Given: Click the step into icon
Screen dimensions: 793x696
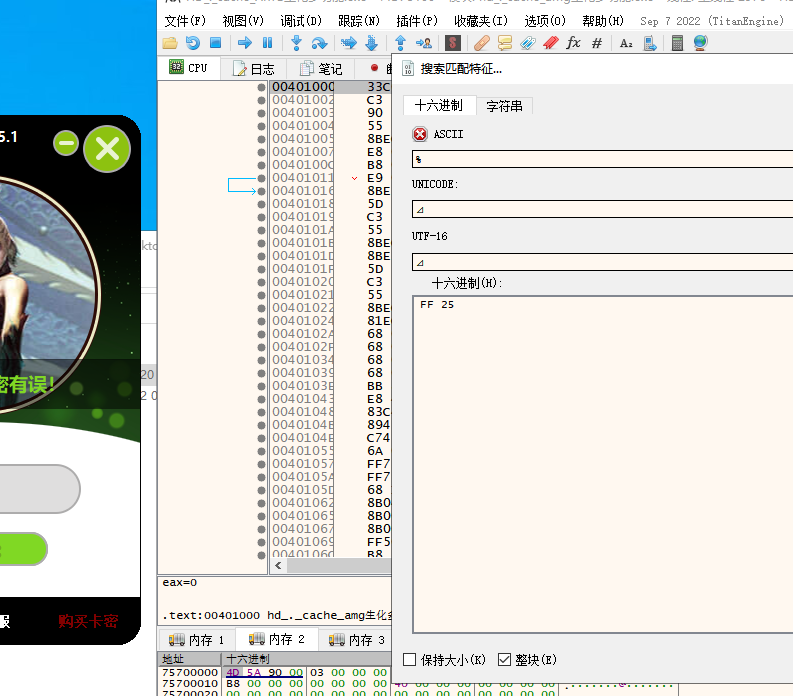Looking at the screenshot, I should pos(297,43).
